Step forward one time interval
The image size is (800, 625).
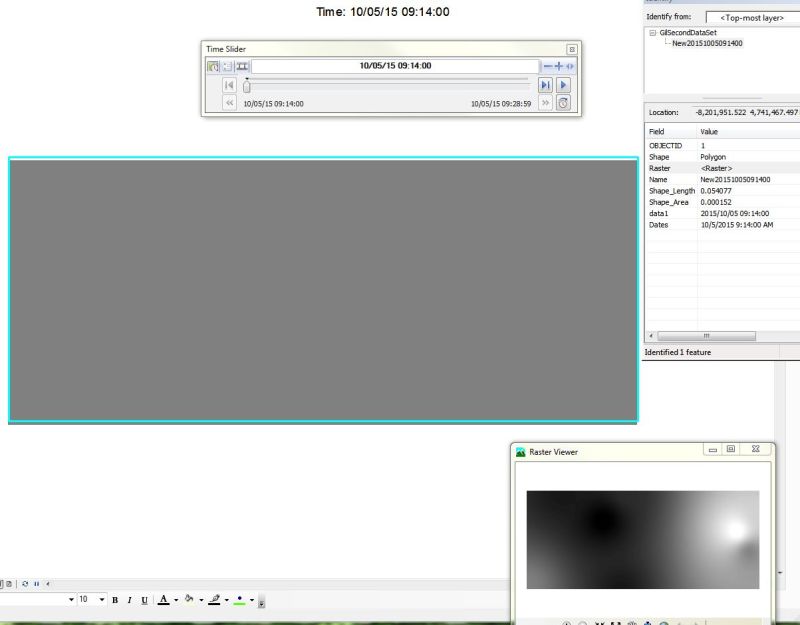pos(543,86)
